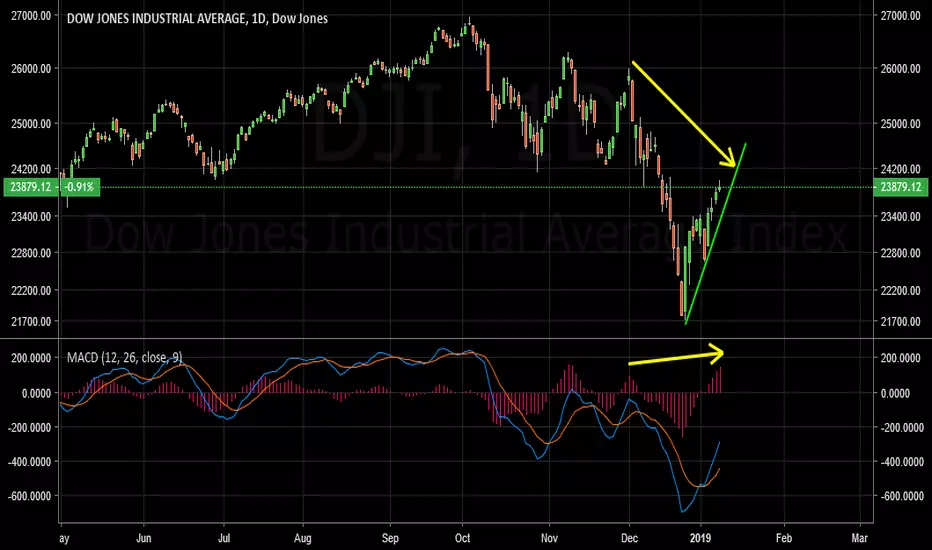Image resolution: width=932 pixels, height=550 pixels.
Task: Click the Mar label on time axis
Action: (x=859, y=538)
